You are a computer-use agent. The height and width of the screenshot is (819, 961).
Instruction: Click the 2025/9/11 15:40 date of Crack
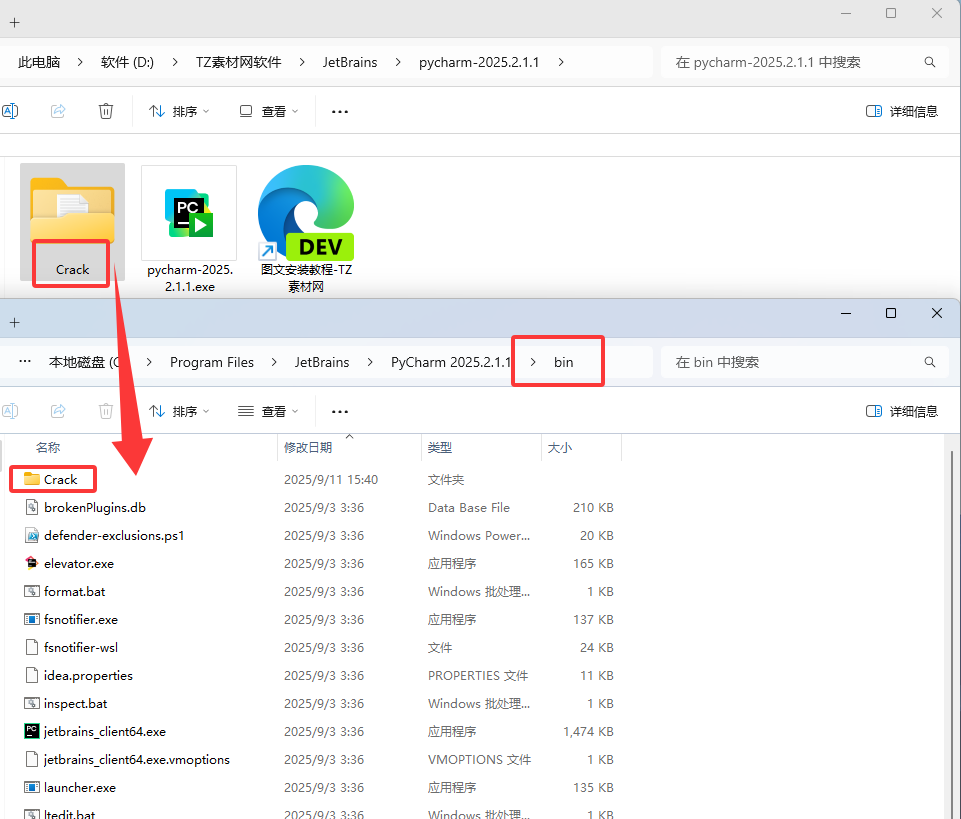click(331, 479)
